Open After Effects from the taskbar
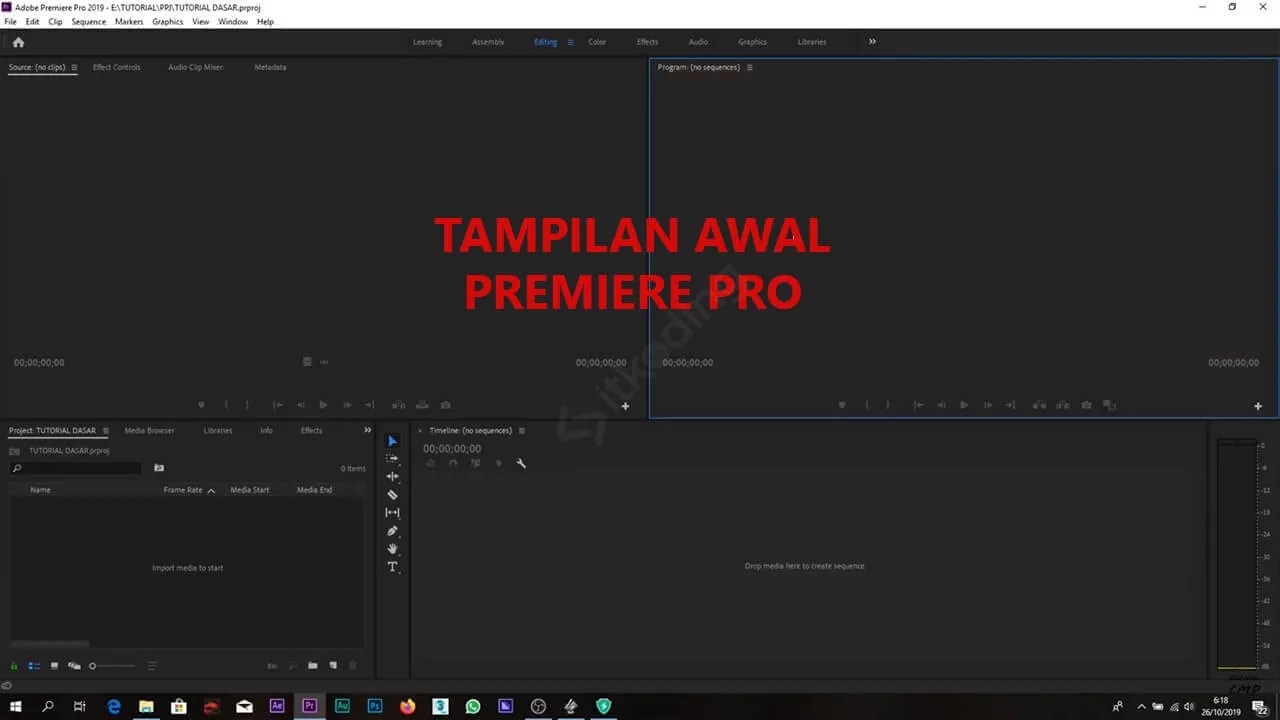The image size is (1280, 720). coord(277,706)
